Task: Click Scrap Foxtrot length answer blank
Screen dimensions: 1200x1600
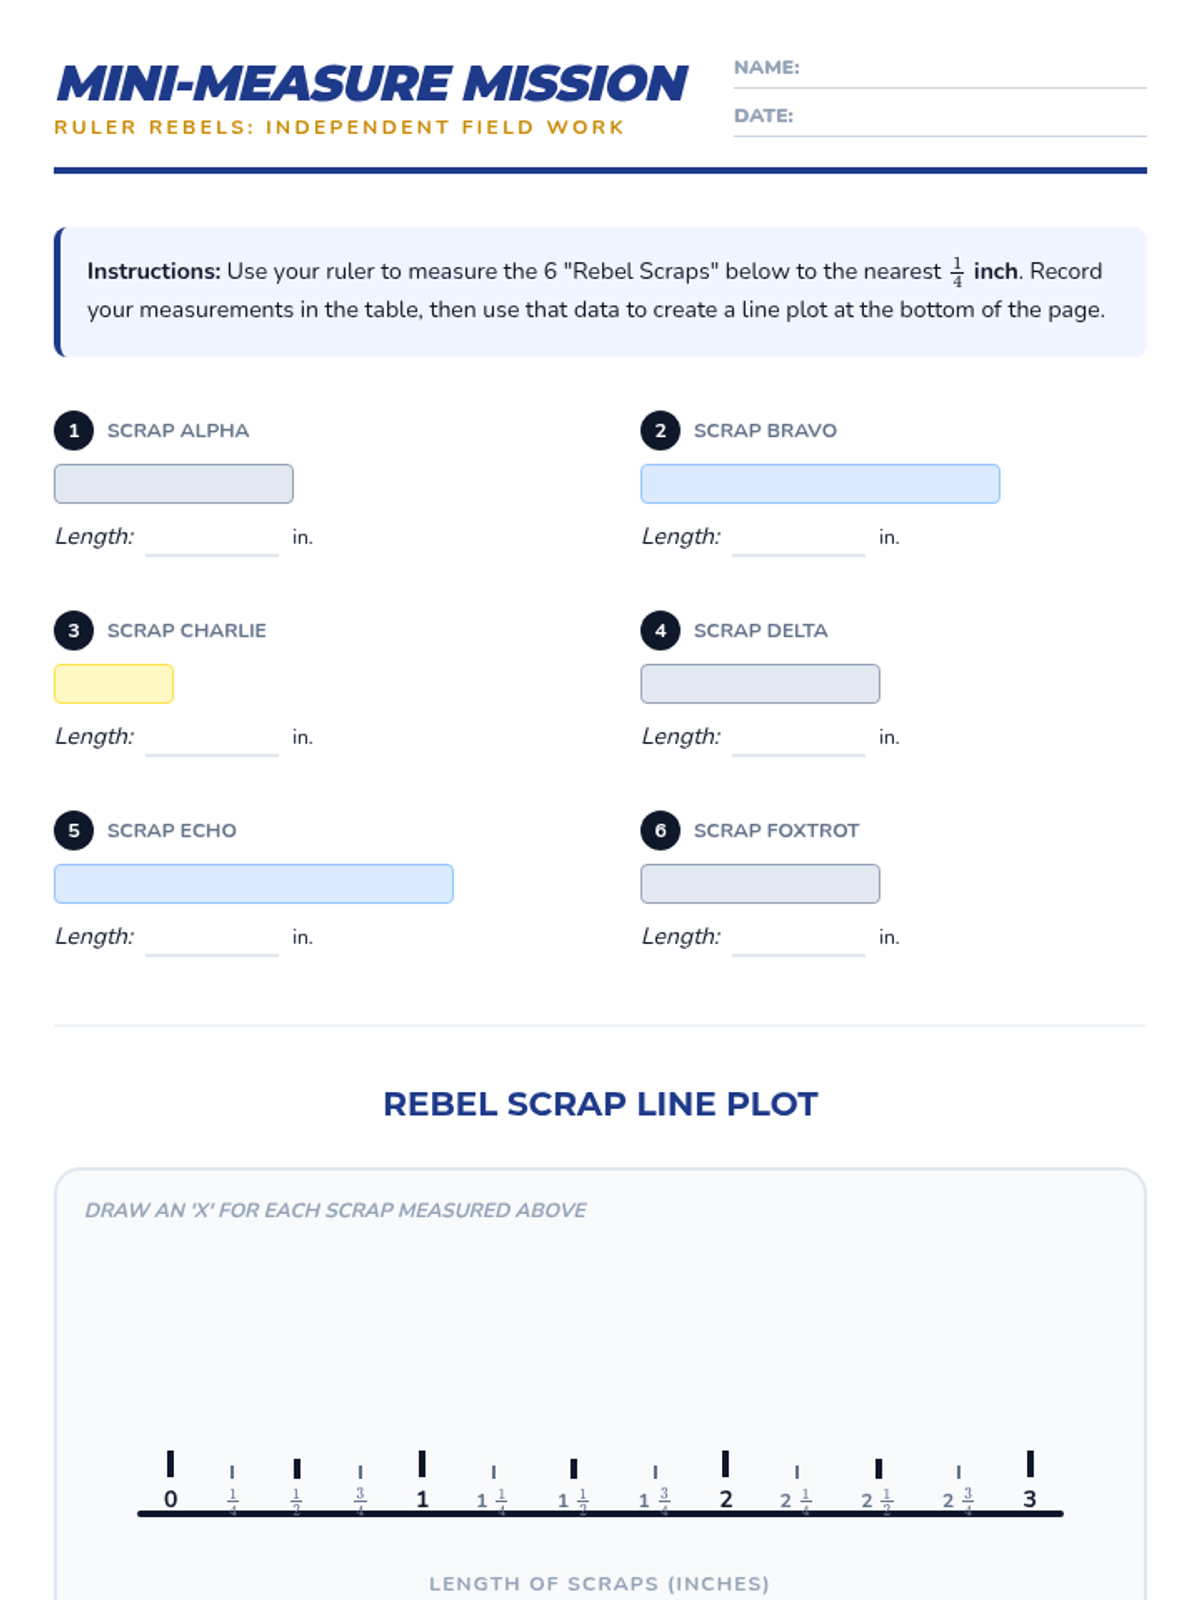Action: coord(798,940)
